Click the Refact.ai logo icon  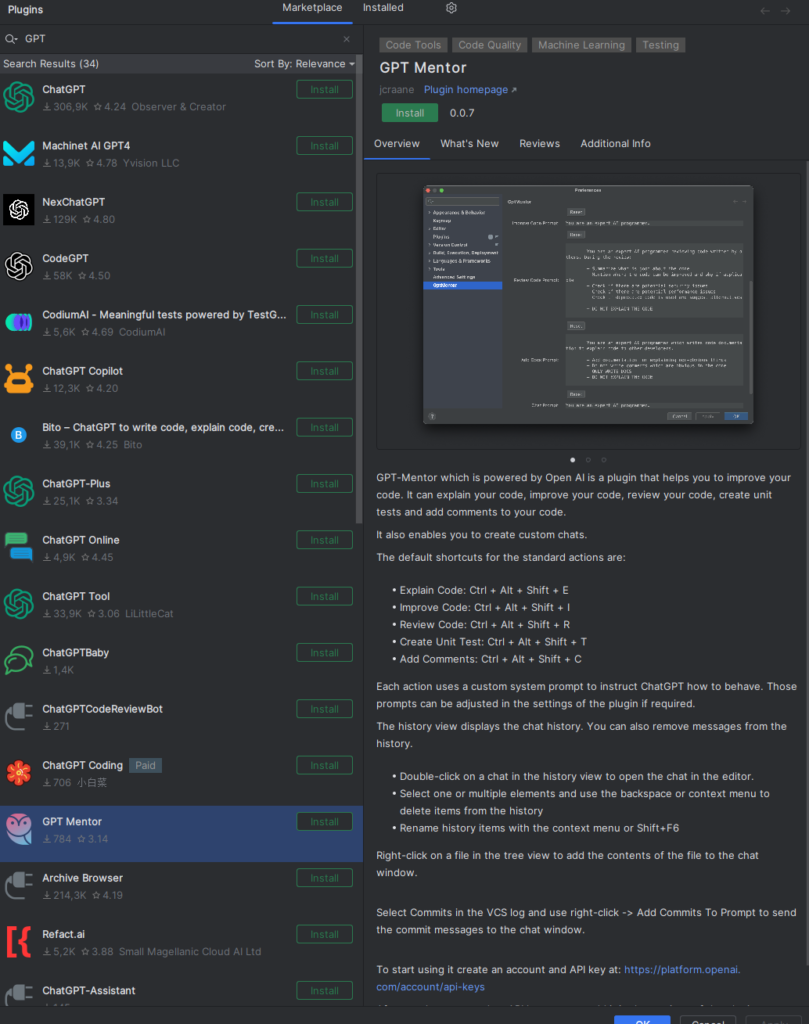click(x=18, y=941)
